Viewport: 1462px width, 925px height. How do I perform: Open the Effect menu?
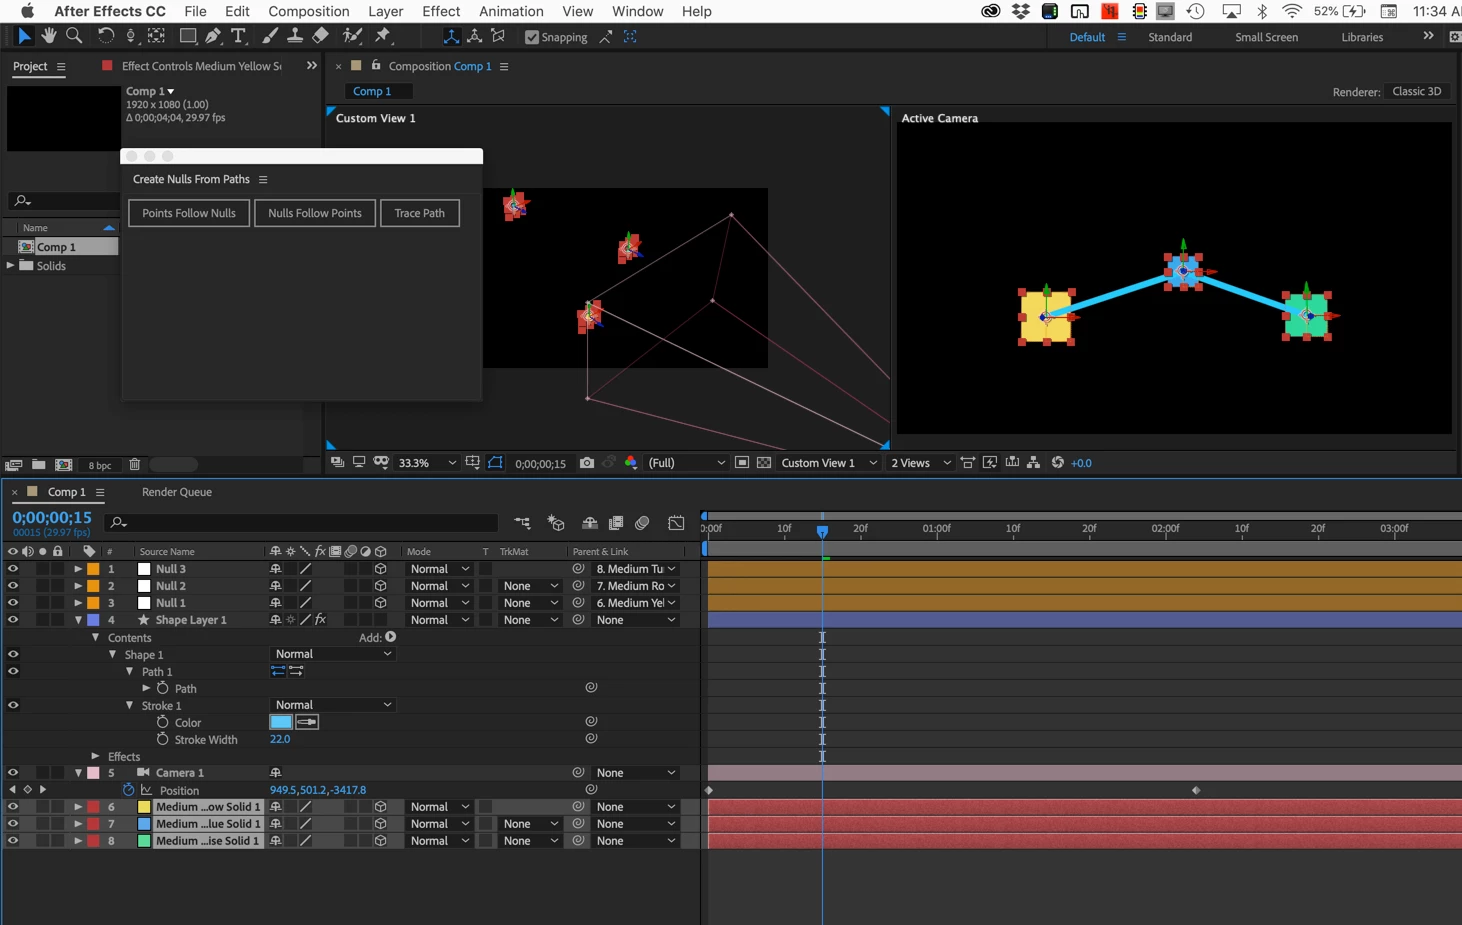[441, 11]
